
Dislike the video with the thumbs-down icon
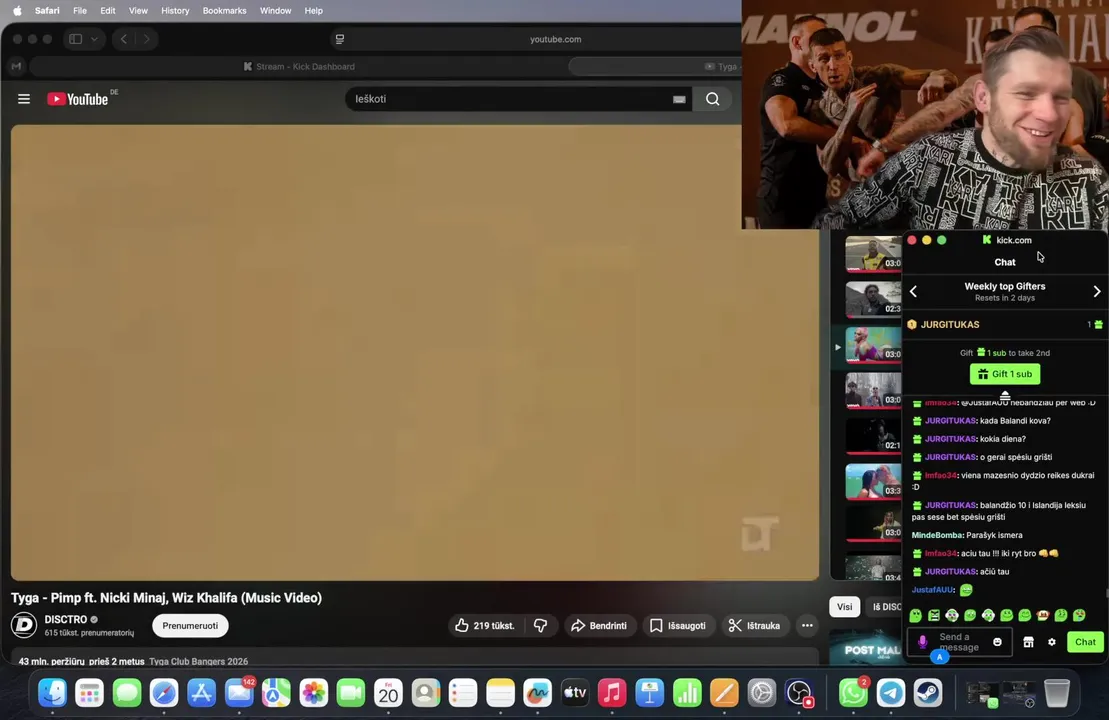pyautogui.click(x=540, y=625)
